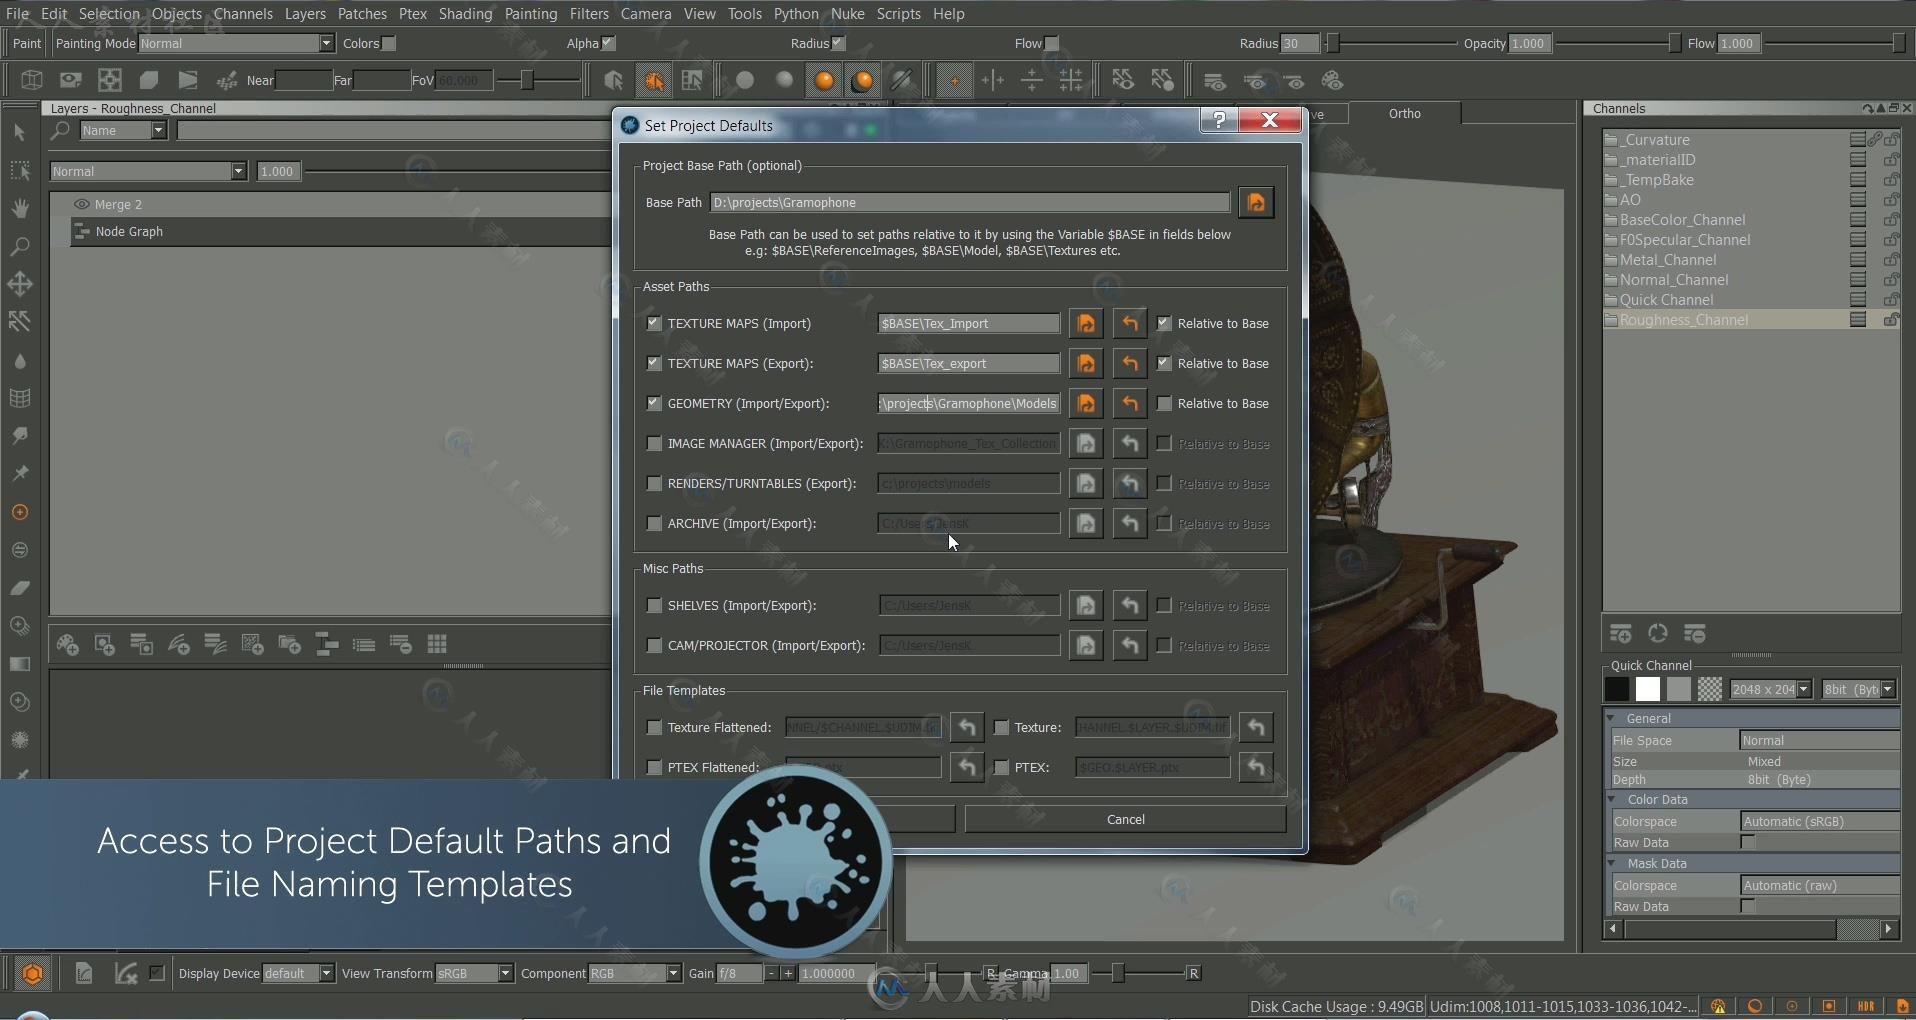Image resolution: width=1916 pixels, height=1020 pixels.
Task: Reset TEXTURE MAPS (Import) path to default
Action: point(1130,324)
